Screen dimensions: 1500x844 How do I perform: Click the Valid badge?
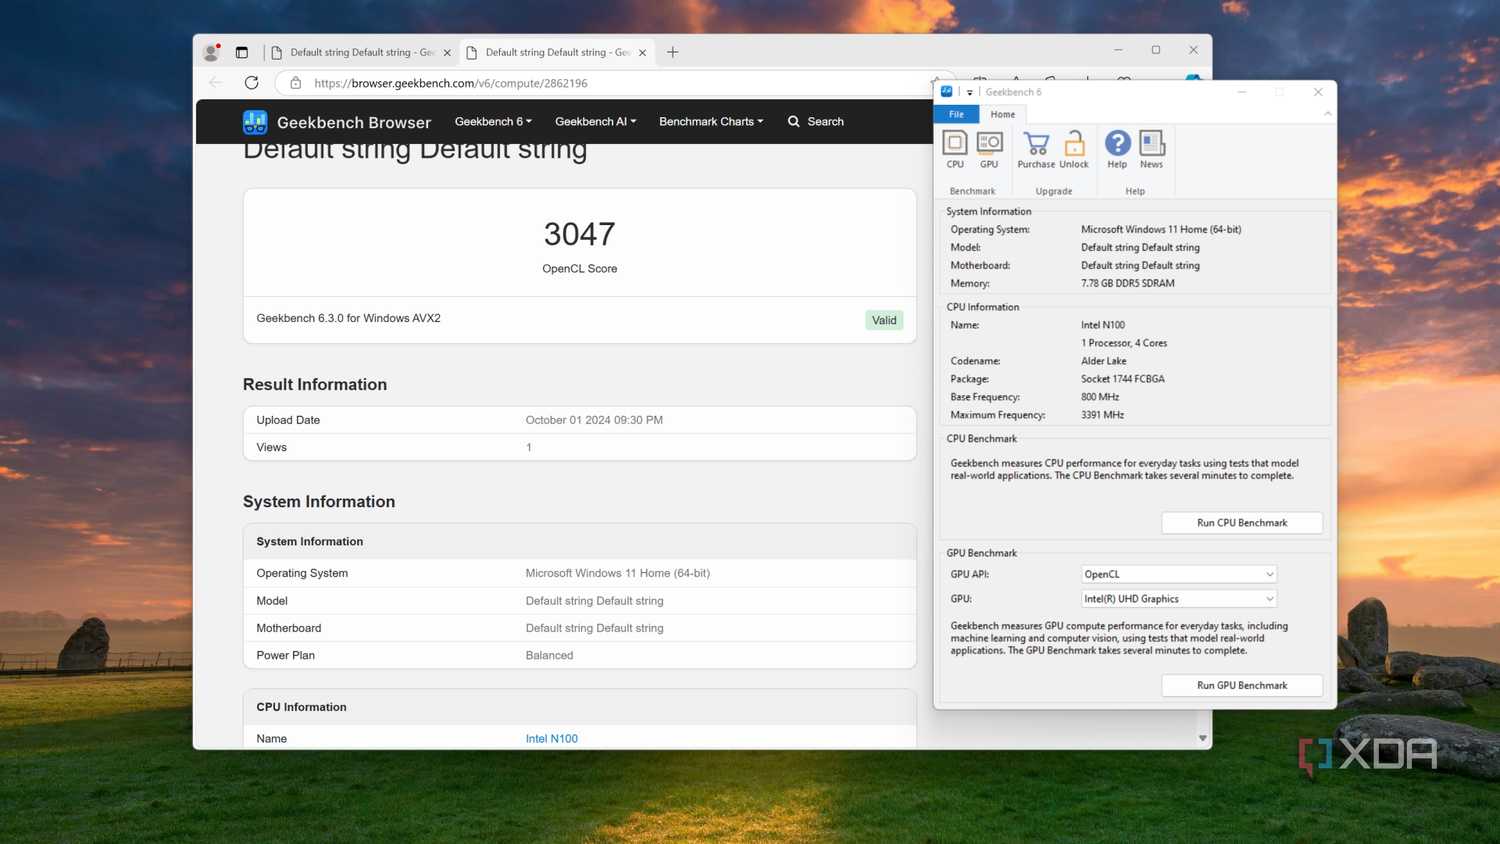[884, 320]
